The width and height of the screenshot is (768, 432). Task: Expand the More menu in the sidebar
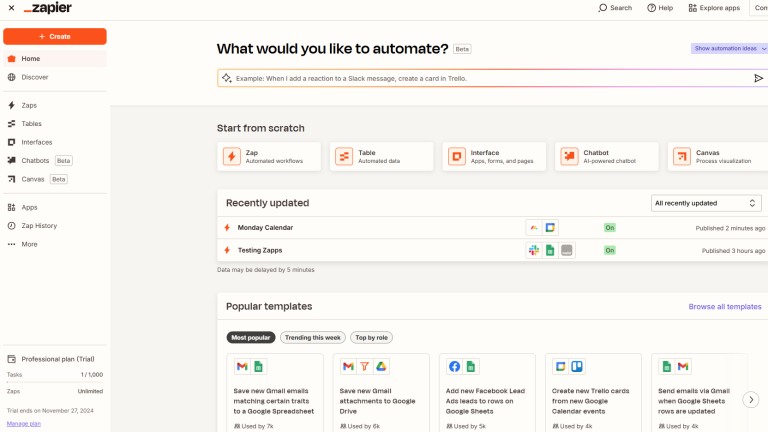click(x=55, y=244)
